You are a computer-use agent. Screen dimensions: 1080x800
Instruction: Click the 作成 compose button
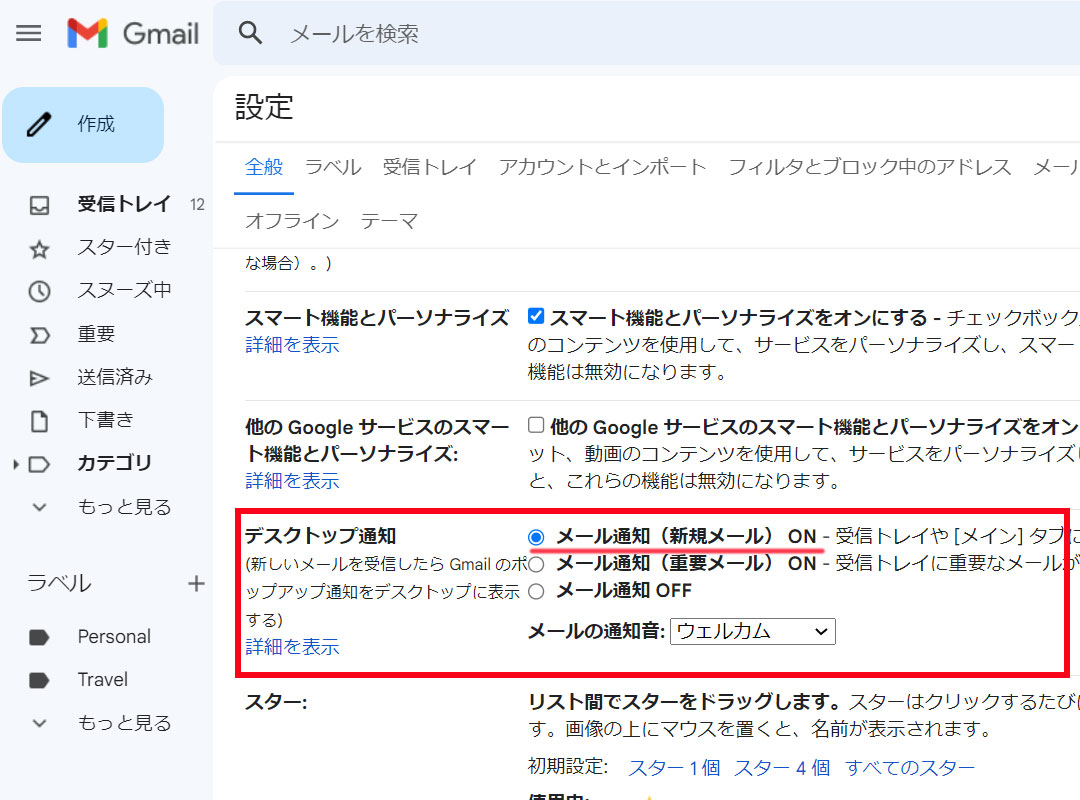[83, 125]
